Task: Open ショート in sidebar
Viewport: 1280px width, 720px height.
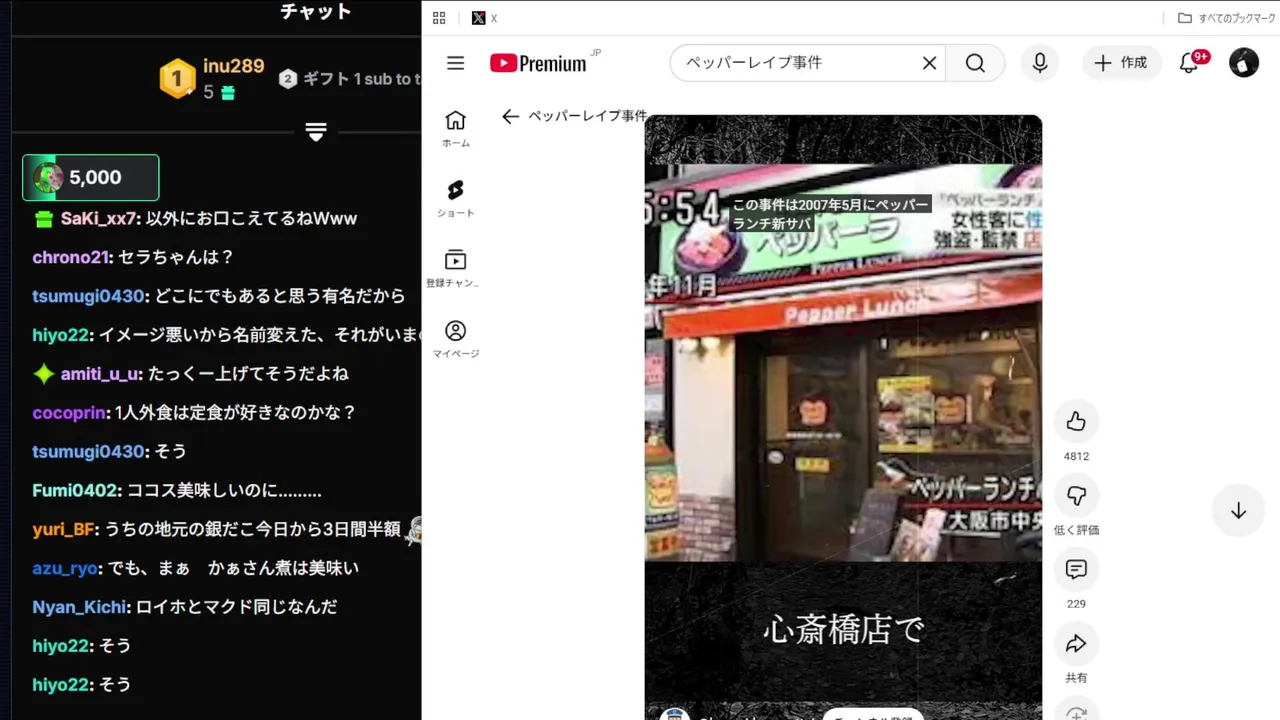Action: 455,198
